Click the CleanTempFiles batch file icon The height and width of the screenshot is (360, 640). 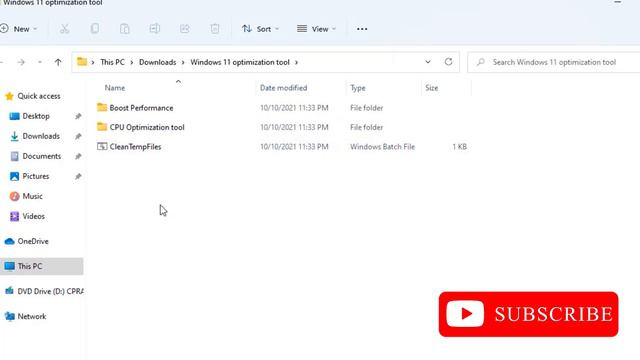click(x=102, y=147)
